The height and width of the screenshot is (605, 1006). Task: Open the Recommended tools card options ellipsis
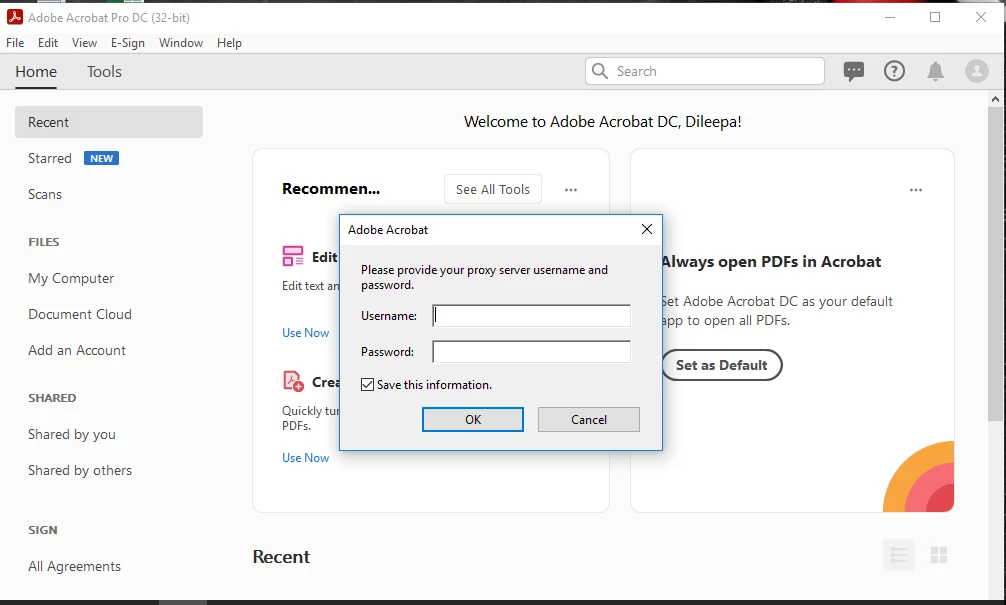click(x=571, y=190)
